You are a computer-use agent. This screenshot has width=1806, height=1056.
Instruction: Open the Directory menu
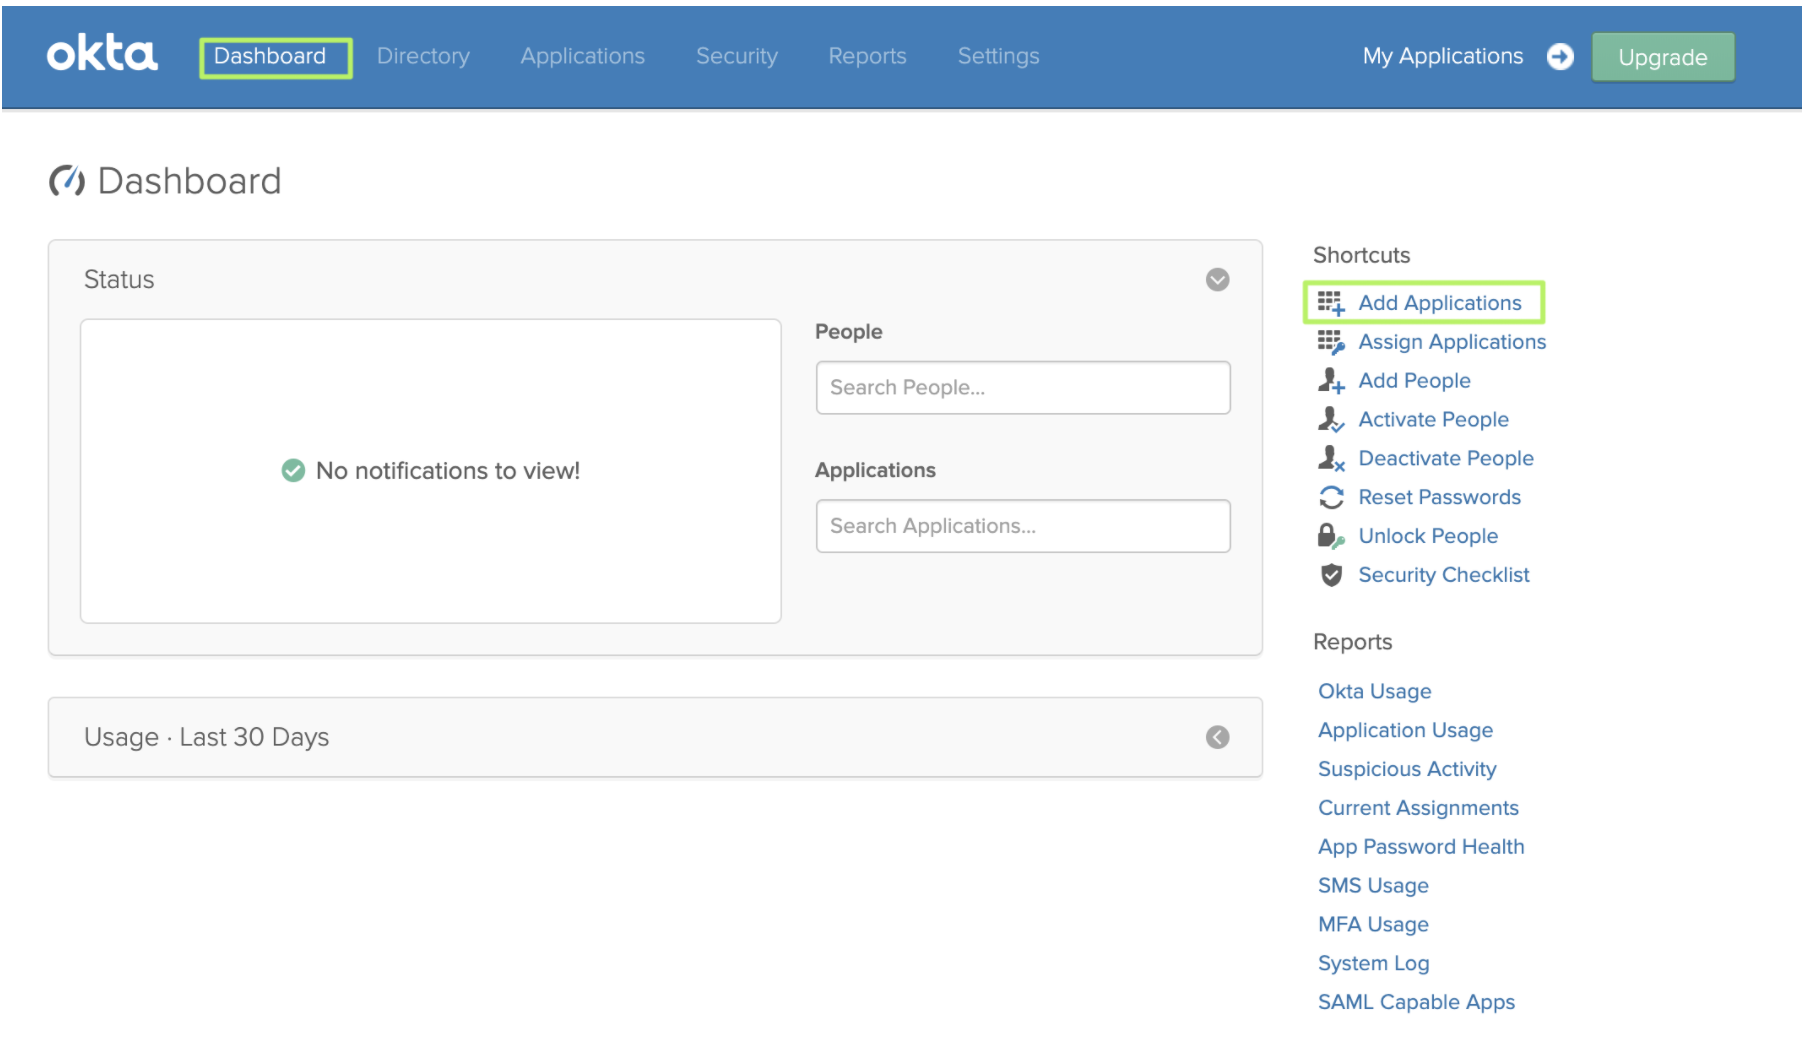pos(423,56)
